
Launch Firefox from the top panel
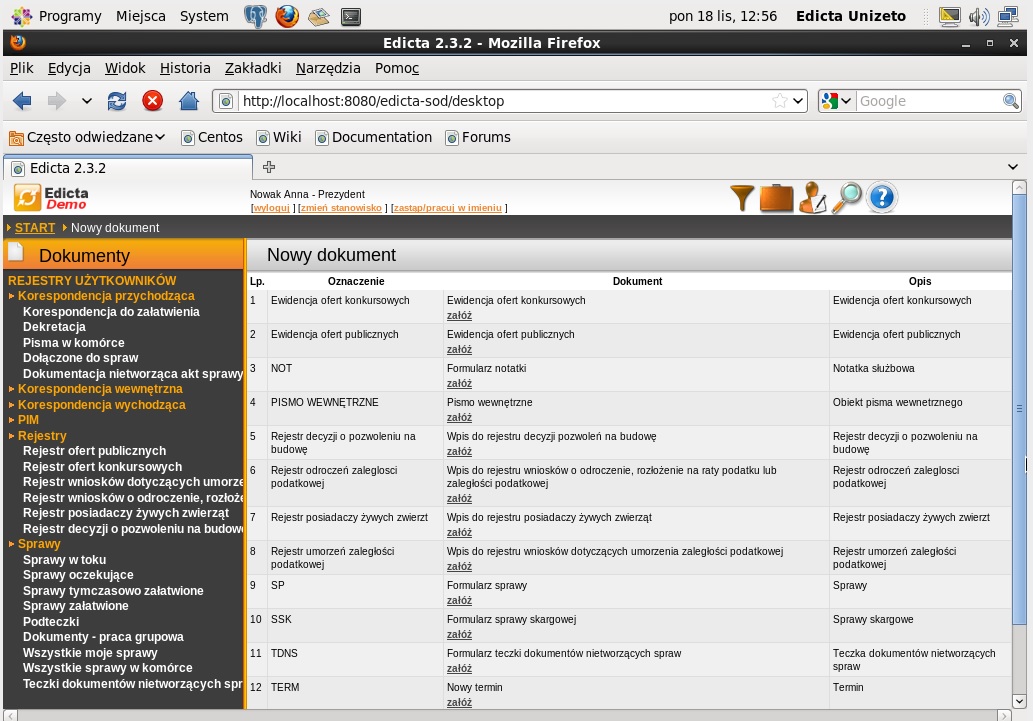pyautogui.click(x=287, y=16)
